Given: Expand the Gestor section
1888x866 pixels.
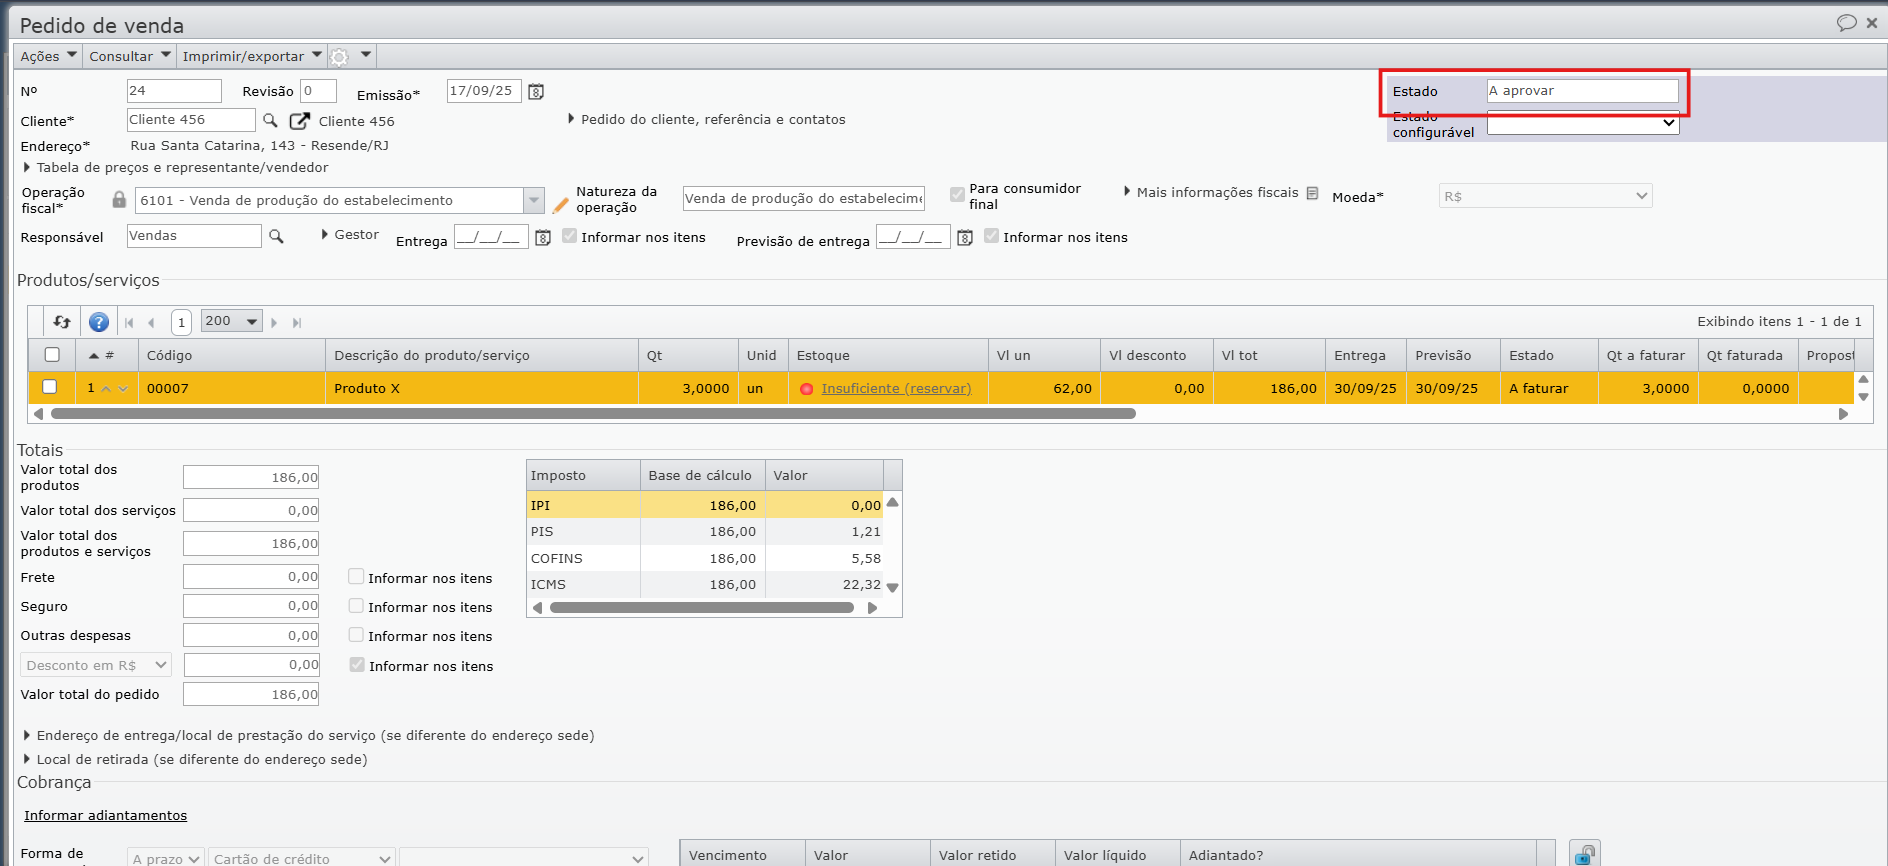Looking at the screenshot, I should (x=350, y=235).
